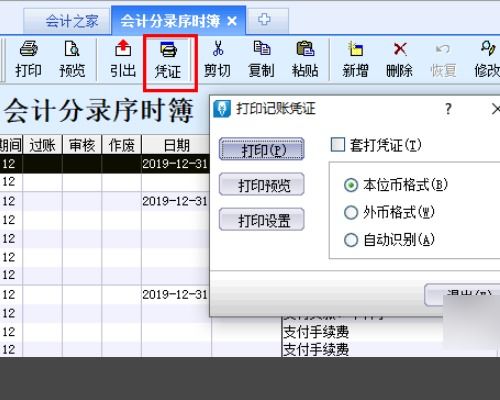The height and width of the screenshot is (400, 500).
Task: Click the 打印预览 button in the dialog
Action: coord(262,184)
